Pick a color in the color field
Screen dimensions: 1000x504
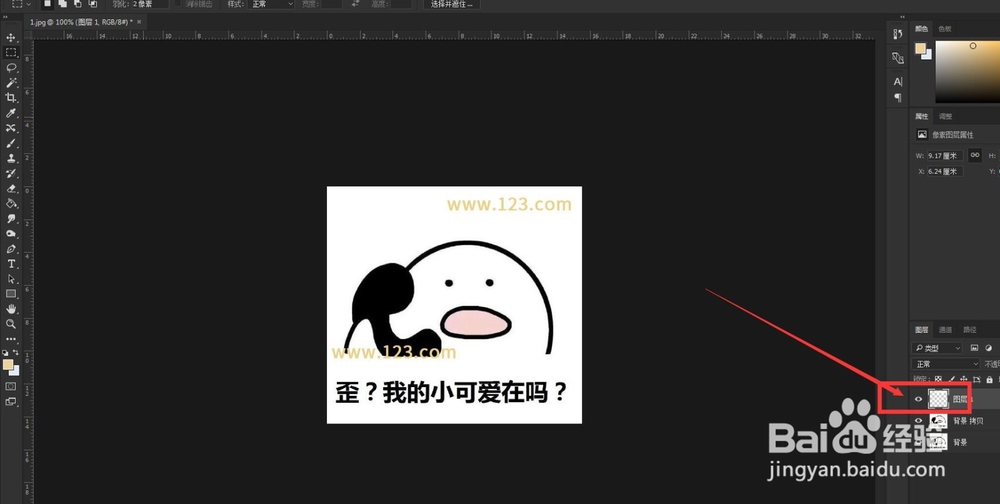pyautogui.click(x=967, y=71)
